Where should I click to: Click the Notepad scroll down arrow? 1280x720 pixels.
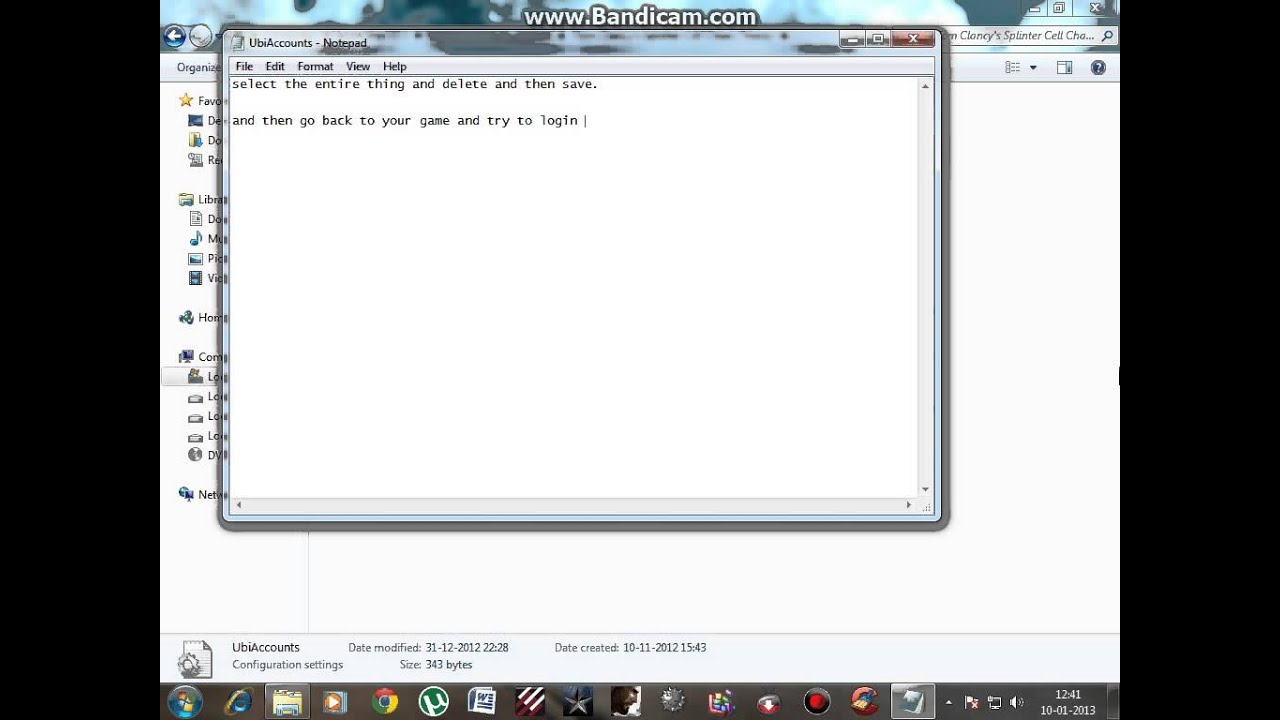[x=925, y=489]
